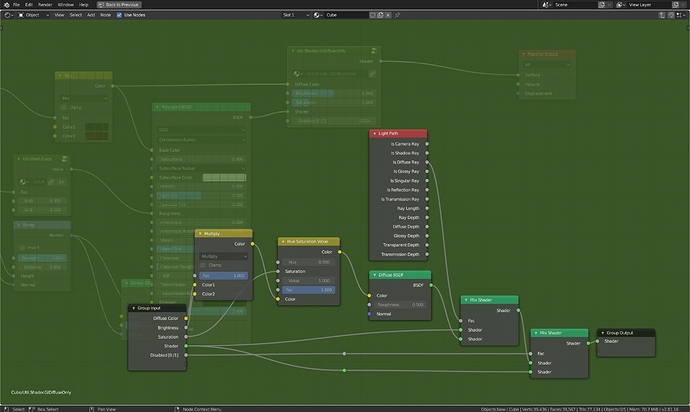The height and width of the screenshot is (412, 690).
Task: Pin the node tree with the pin icon
Action: point(397,15)
